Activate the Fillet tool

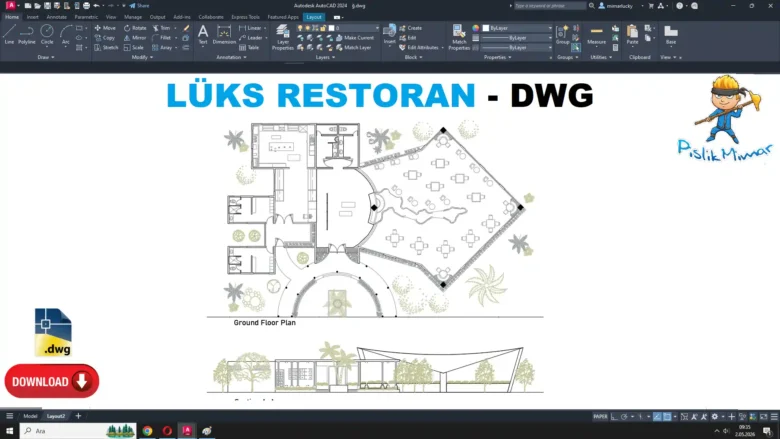click(162, 38)
